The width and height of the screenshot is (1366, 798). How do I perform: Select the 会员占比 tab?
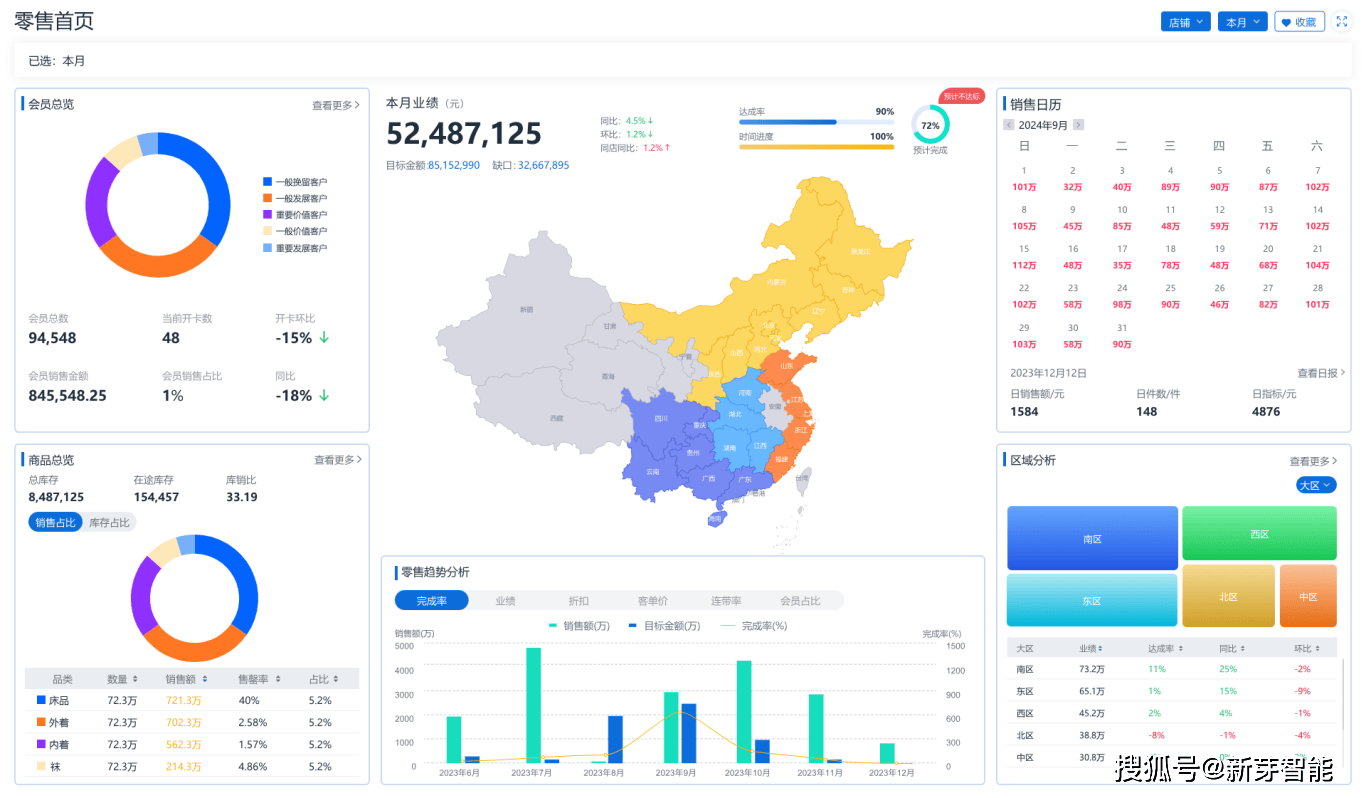pyautogui.click(x=801, y=600)
